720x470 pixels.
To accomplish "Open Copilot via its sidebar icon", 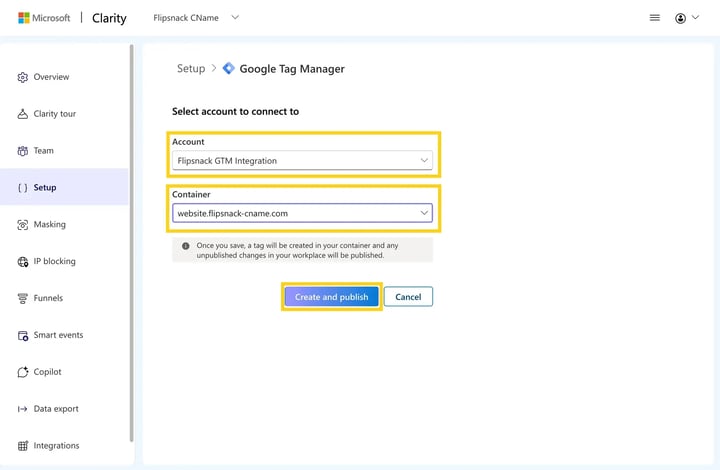I will pos(22,372).
